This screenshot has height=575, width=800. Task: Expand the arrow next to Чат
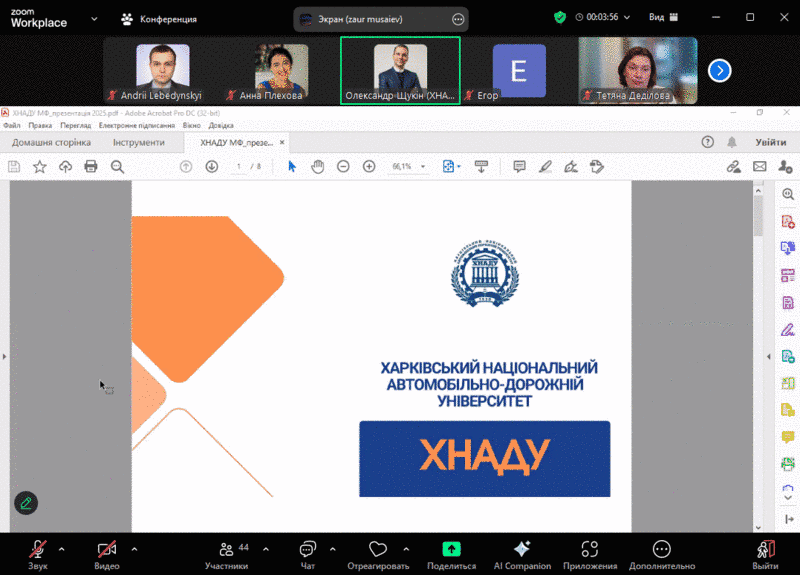point(333,549)
